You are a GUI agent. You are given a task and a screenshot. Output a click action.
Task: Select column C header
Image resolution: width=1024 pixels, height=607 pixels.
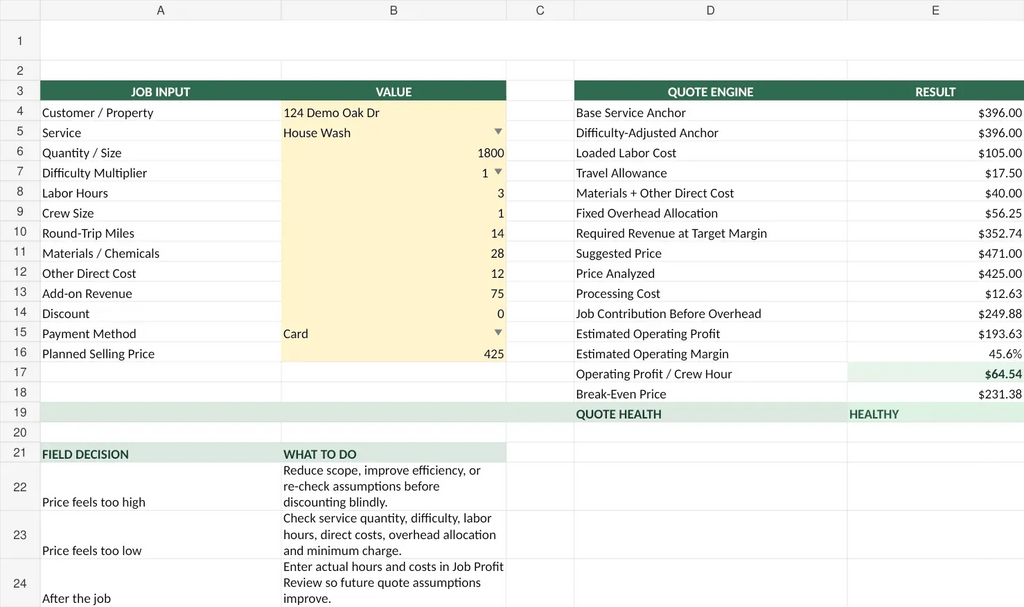(x=540, y=10)
